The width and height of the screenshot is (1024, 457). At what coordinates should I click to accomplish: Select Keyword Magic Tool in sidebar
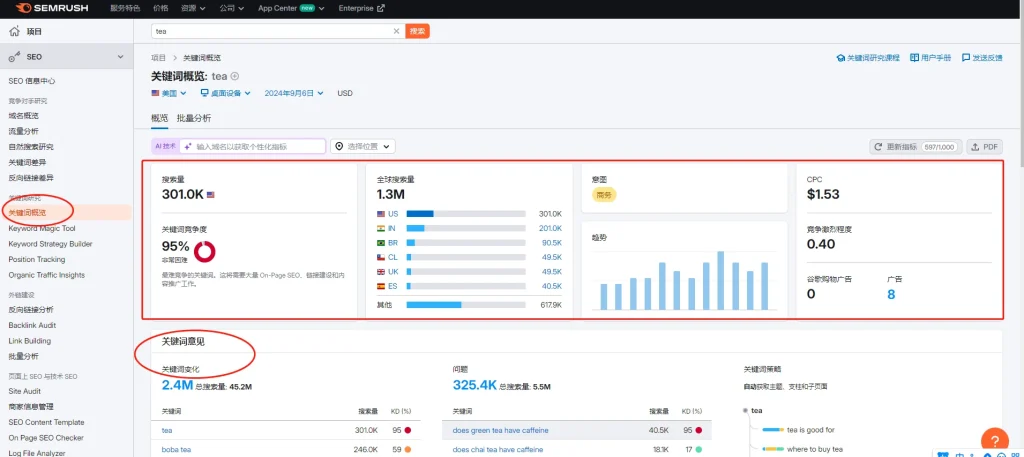click(x=42, y=228)
